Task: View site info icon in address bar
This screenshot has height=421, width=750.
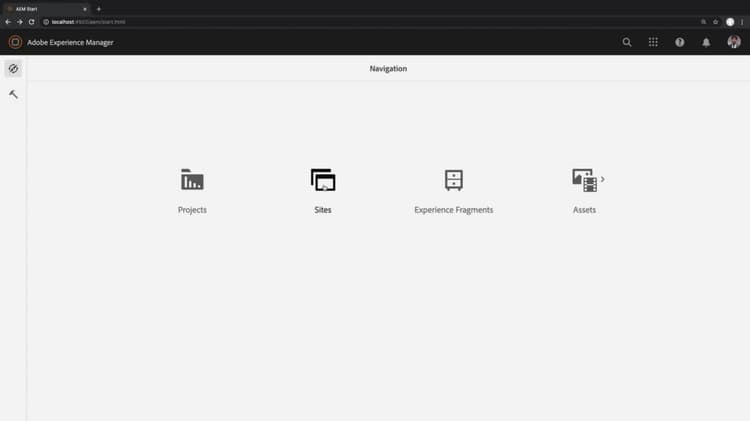Action: pyautogui.click(x=46, y=22)
